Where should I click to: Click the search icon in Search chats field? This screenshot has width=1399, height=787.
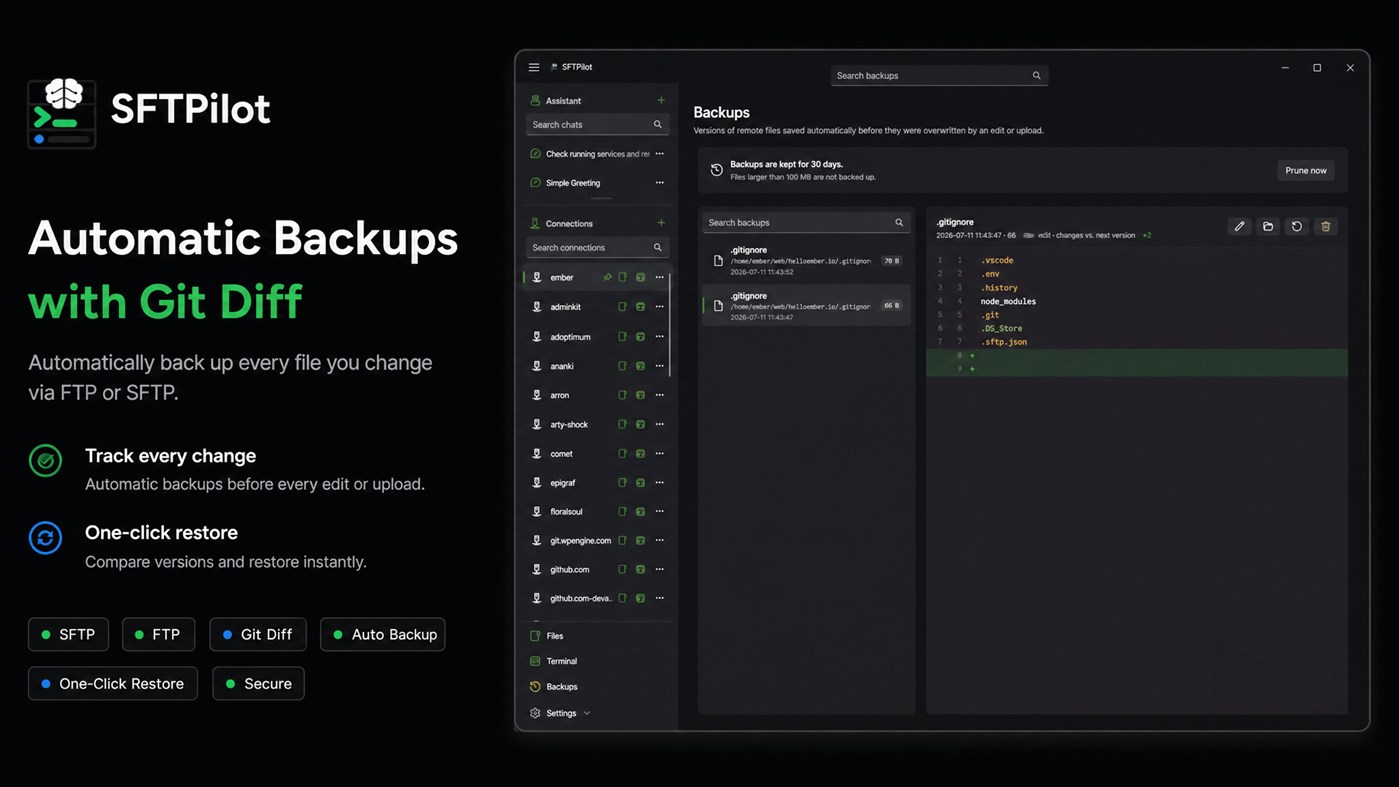658,125
